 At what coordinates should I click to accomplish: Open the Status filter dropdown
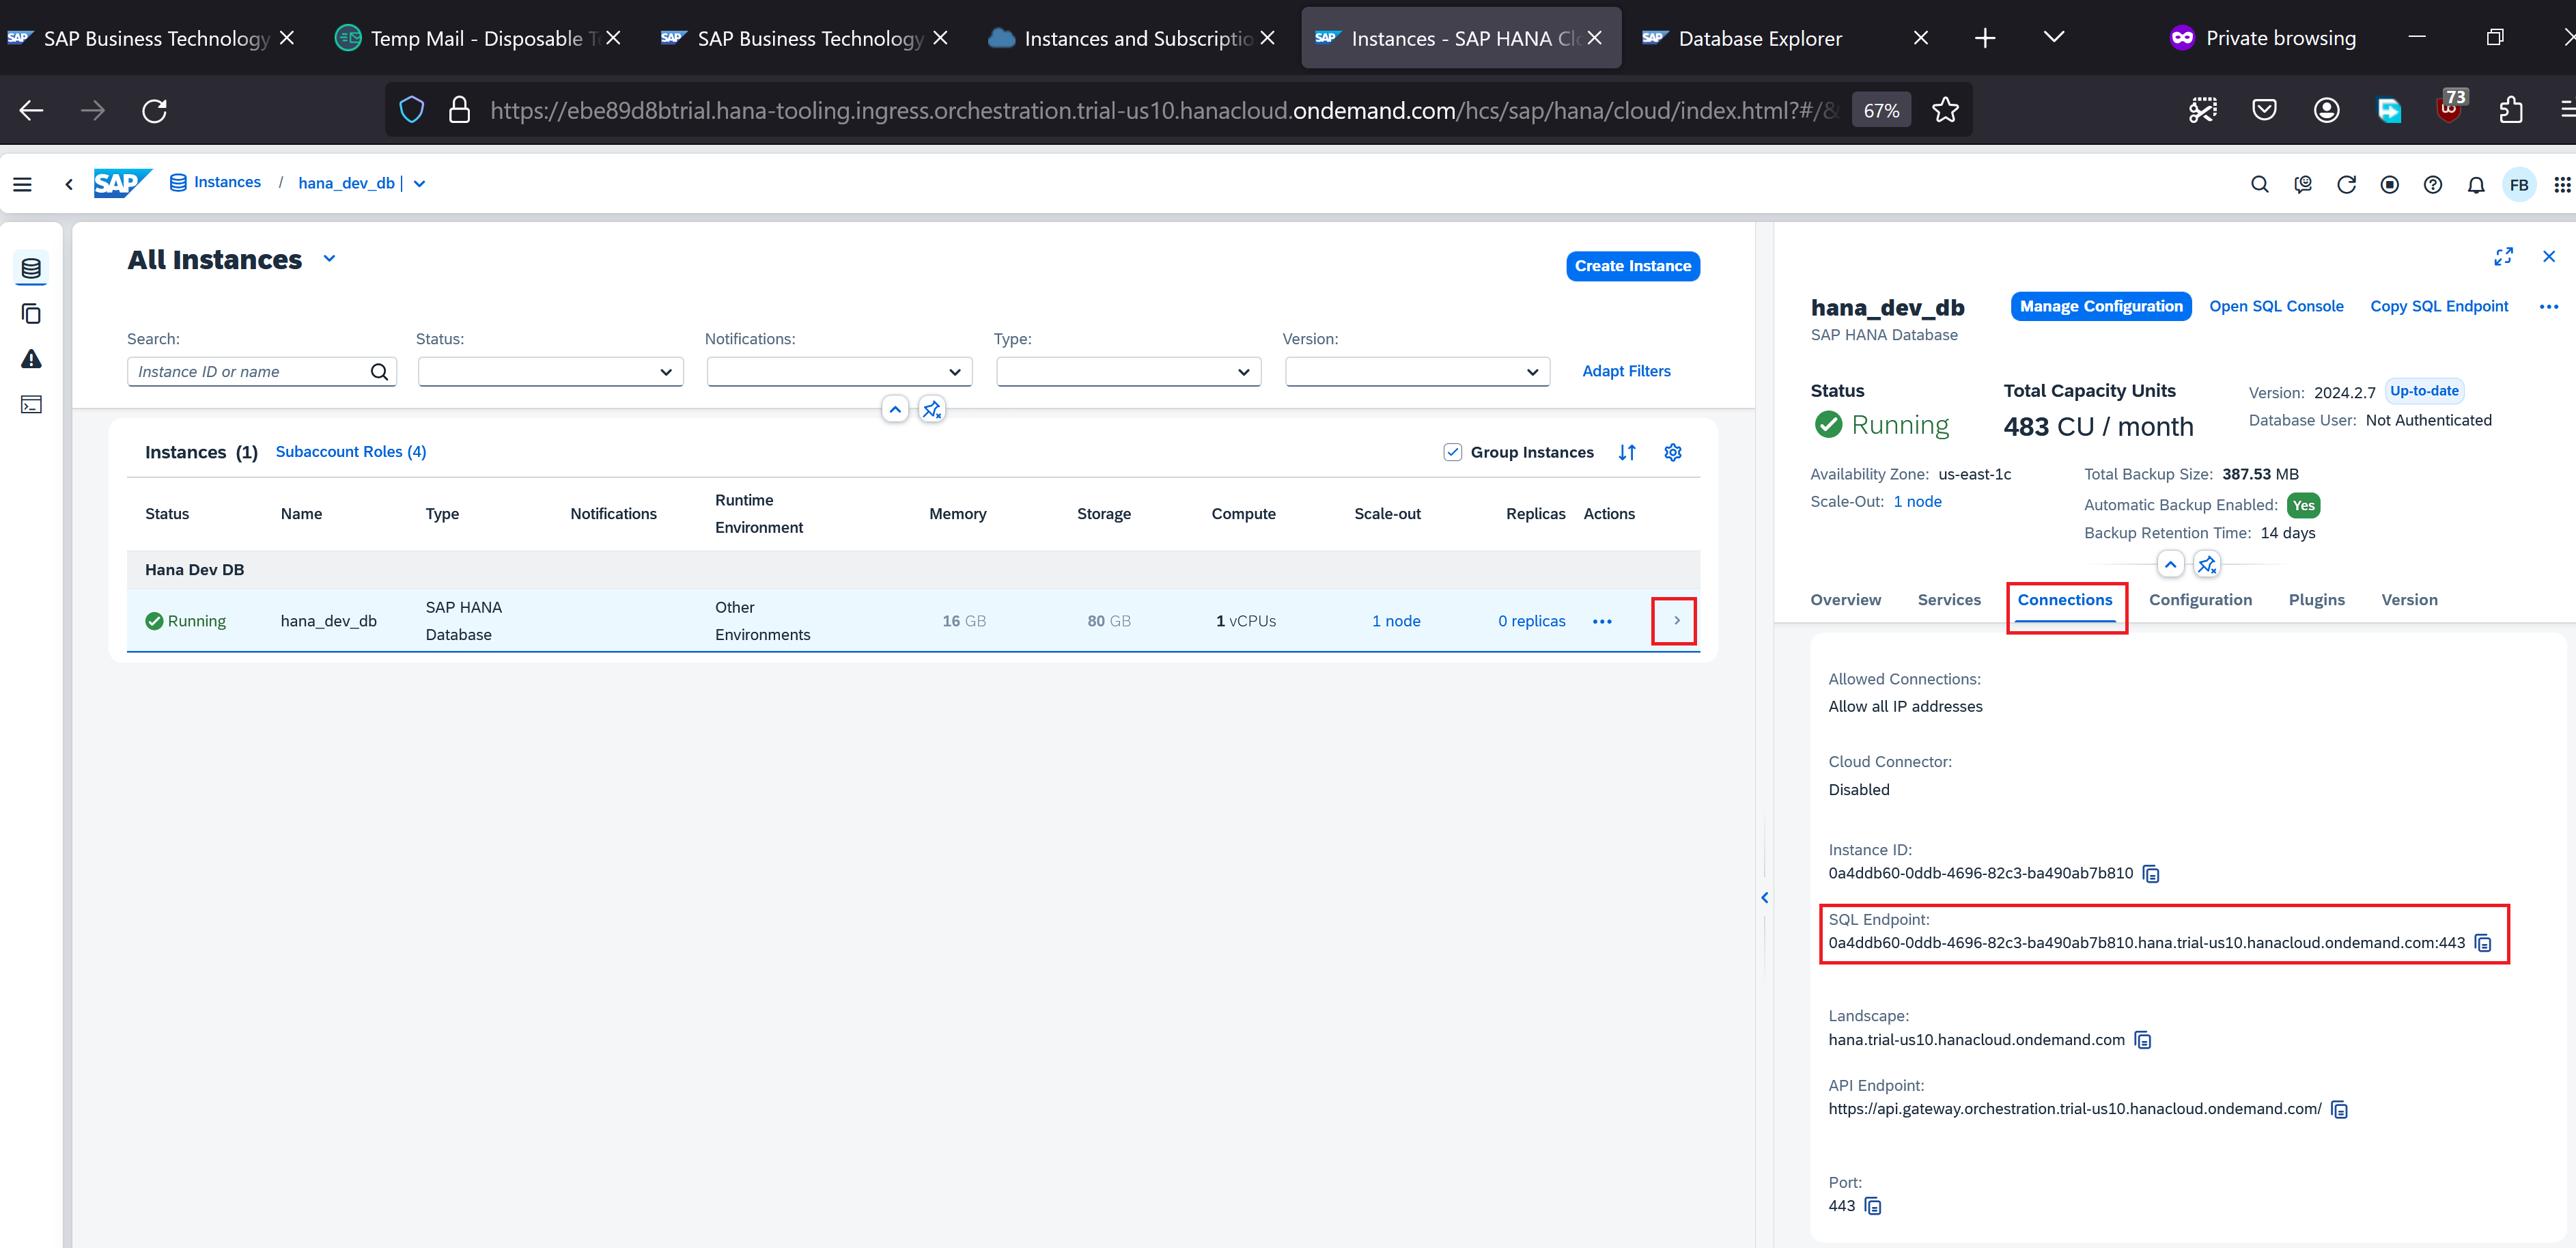(x=550, y=372)
